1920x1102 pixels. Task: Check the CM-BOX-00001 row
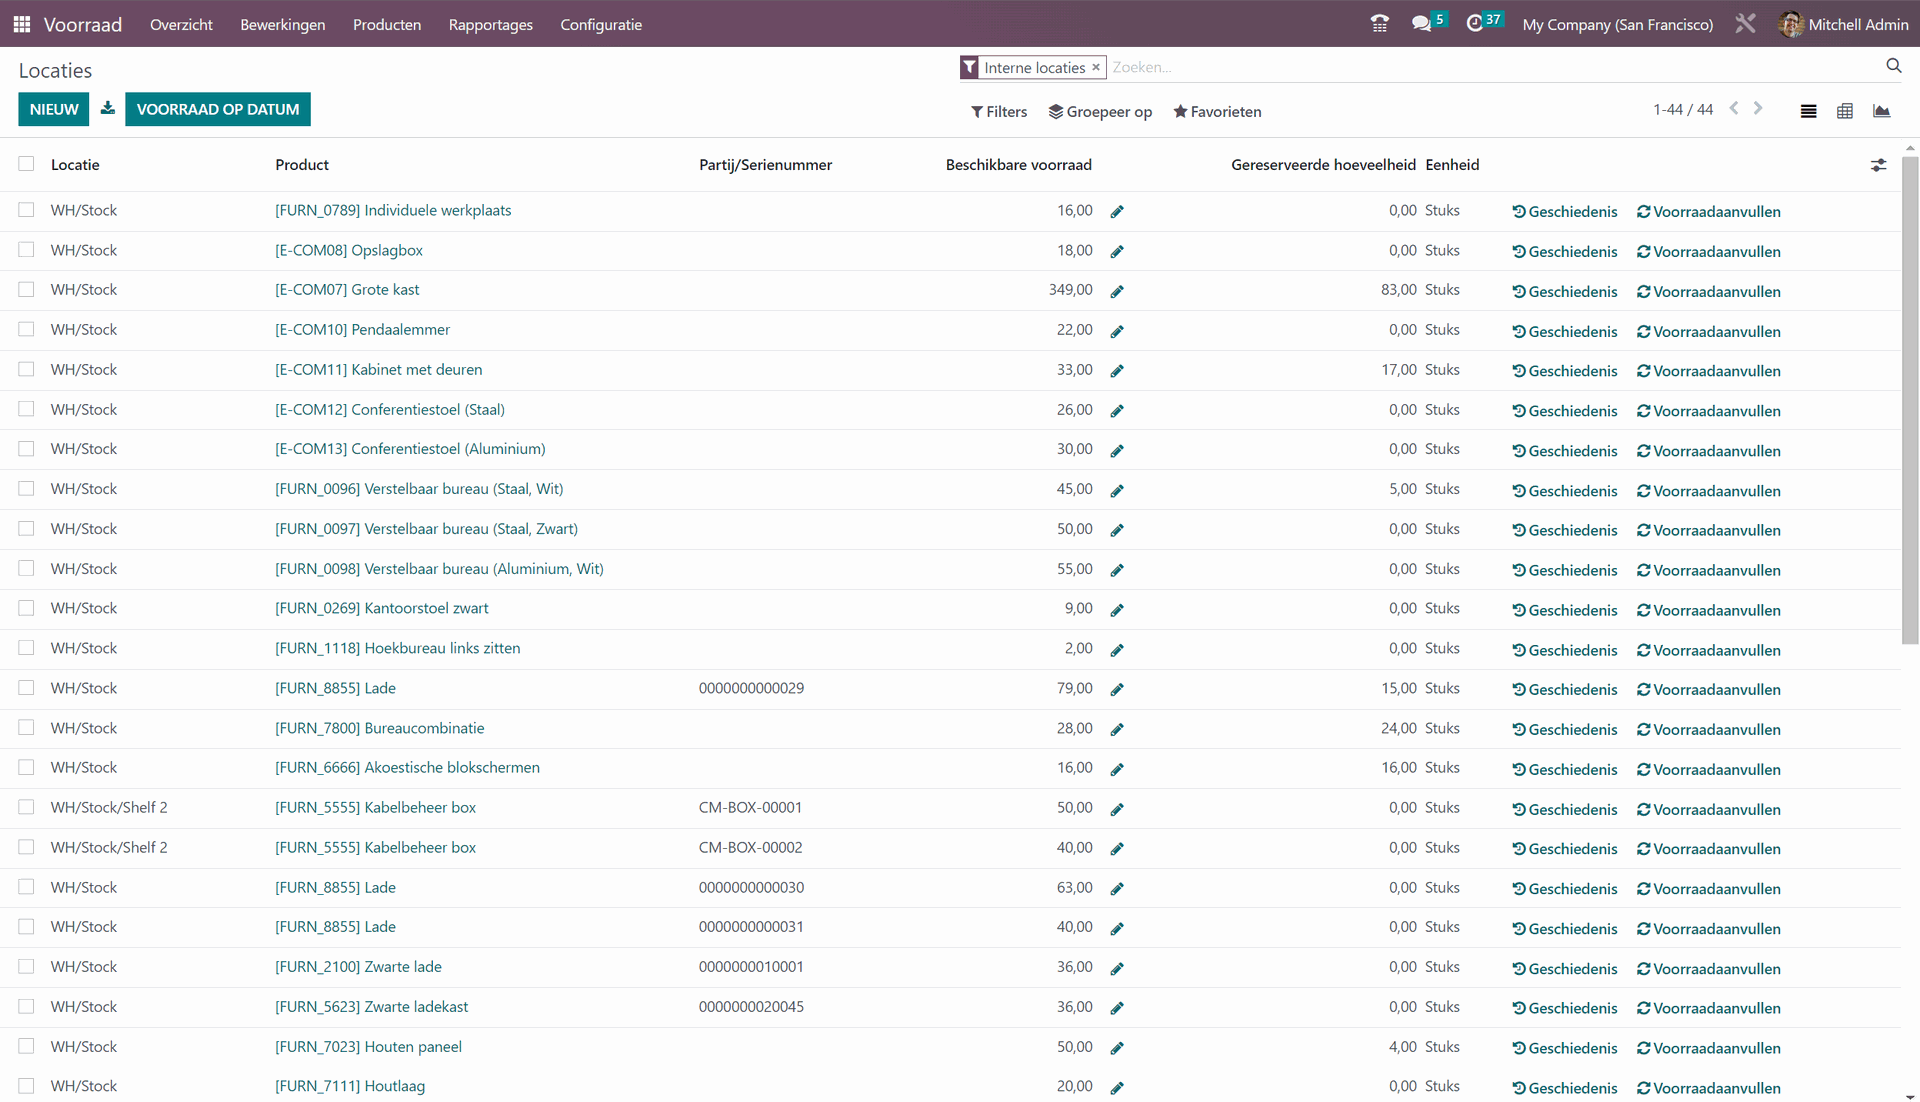(26, 807)
